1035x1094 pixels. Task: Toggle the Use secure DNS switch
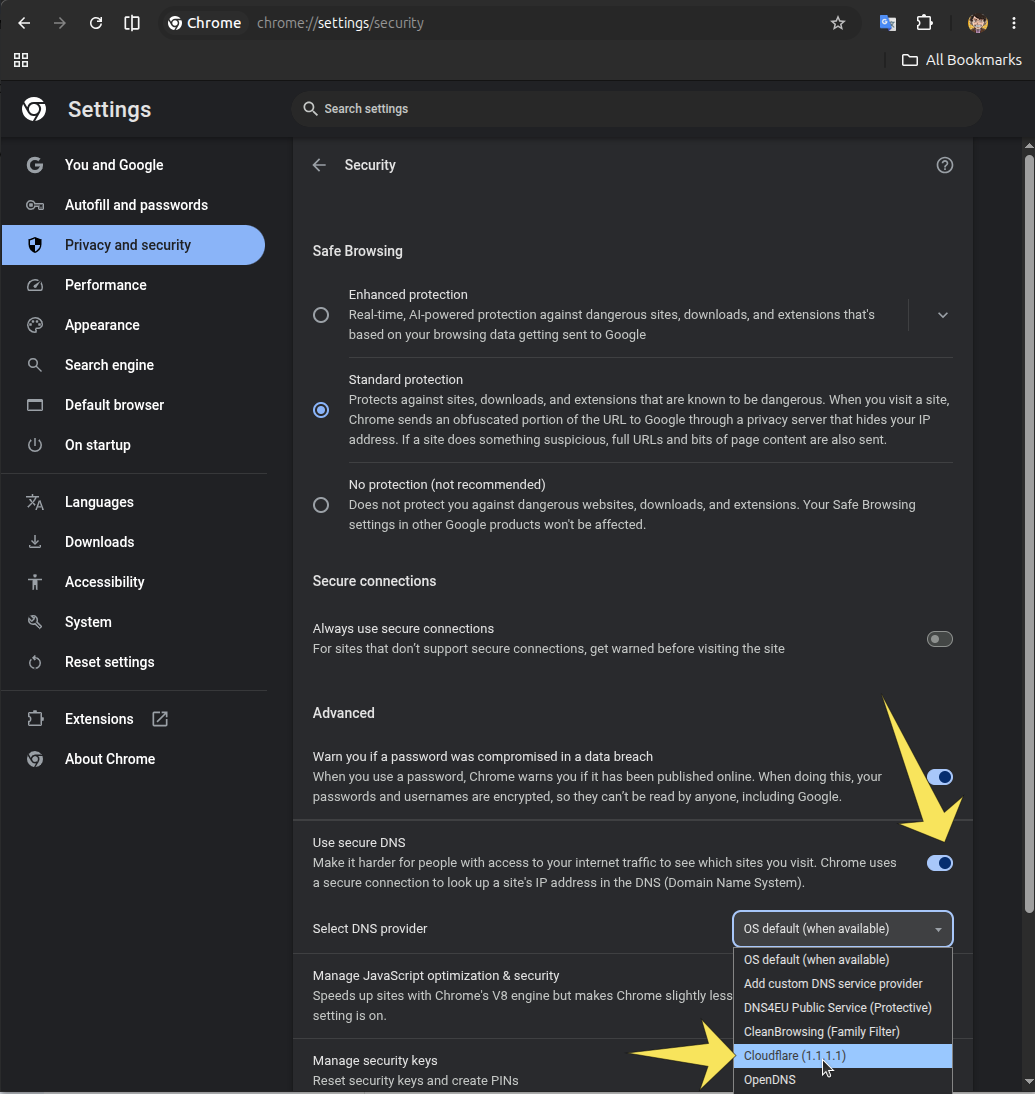click(x=939, y=863)
